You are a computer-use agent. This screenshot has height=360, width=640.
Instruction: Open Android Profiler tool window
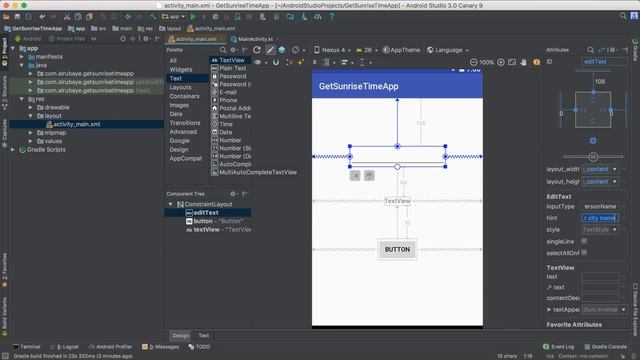click(x=110, y=347)
